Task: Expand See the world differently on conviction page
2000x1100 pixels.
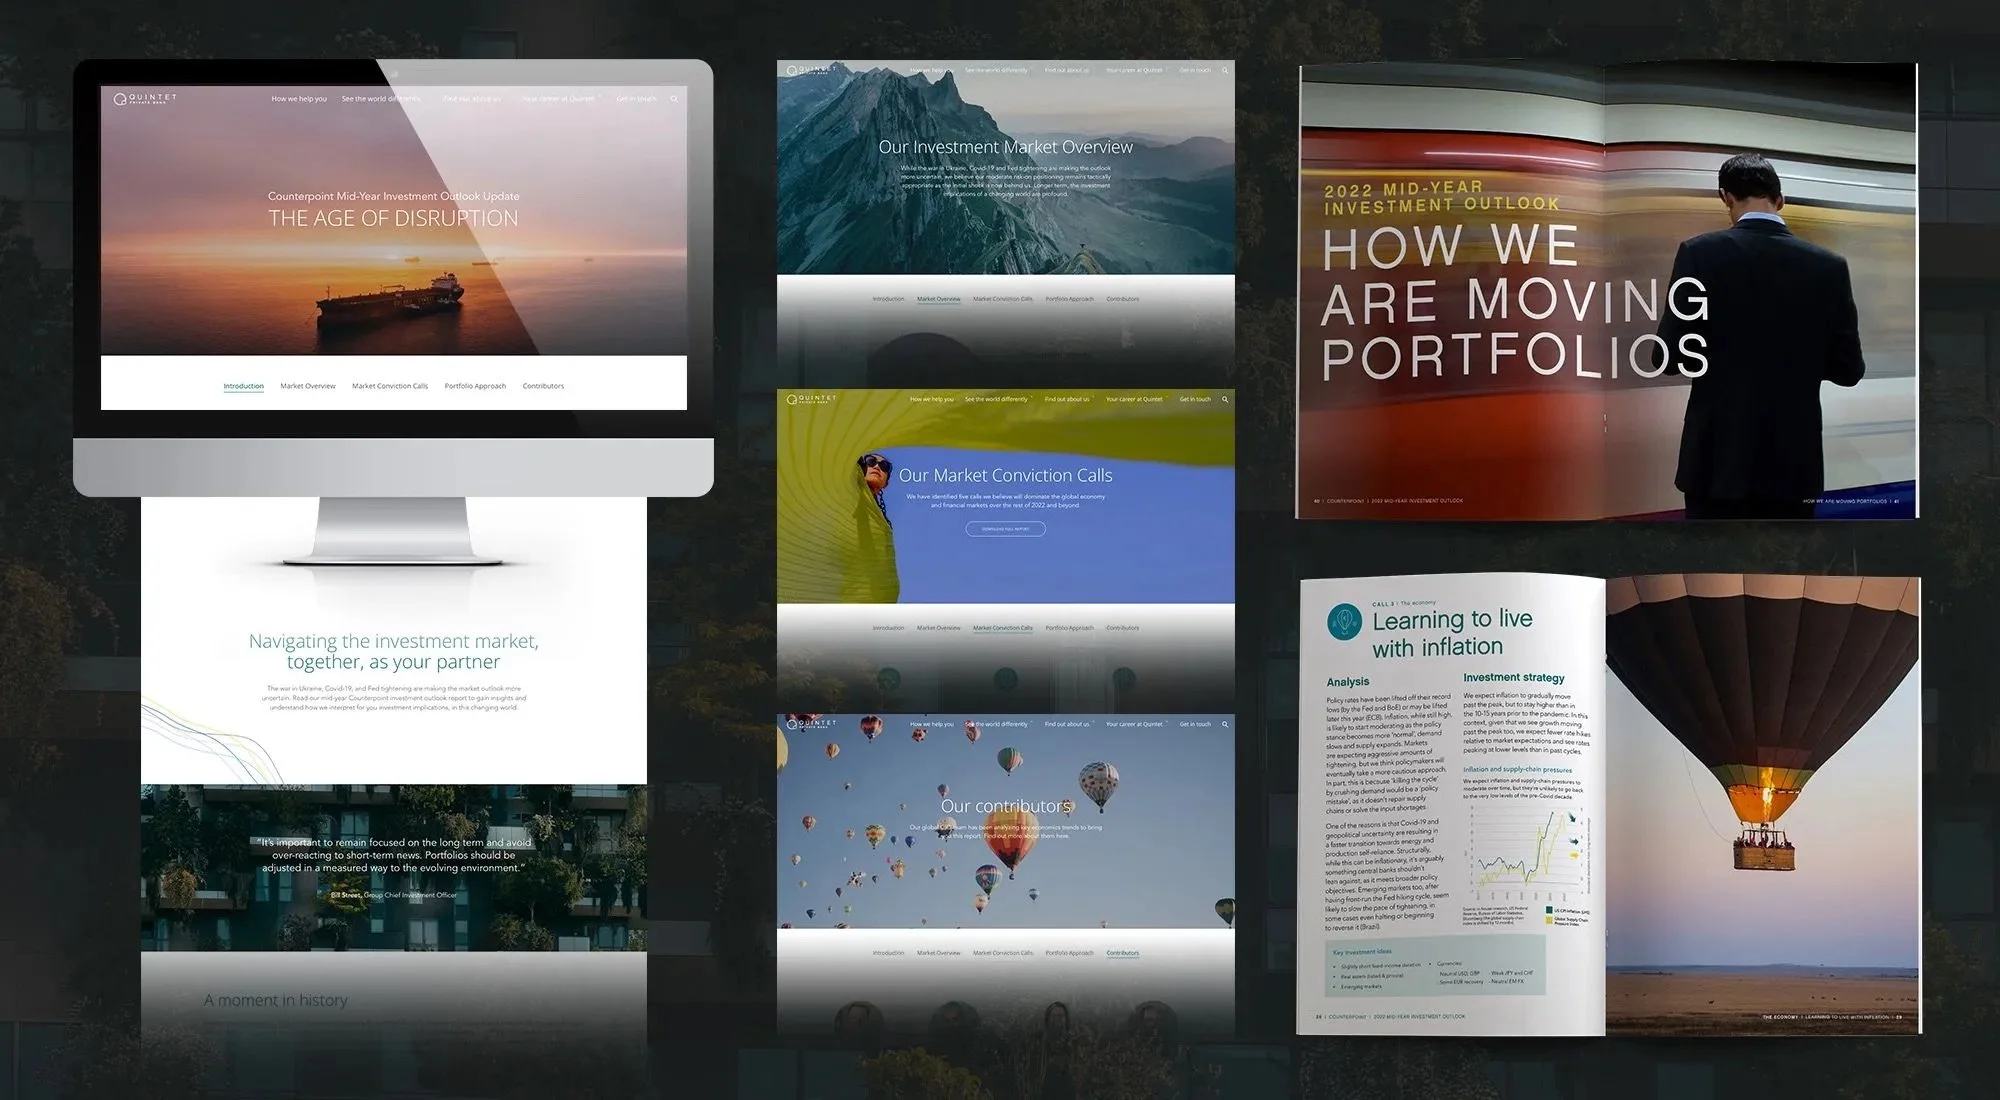Action: (996, 399)
